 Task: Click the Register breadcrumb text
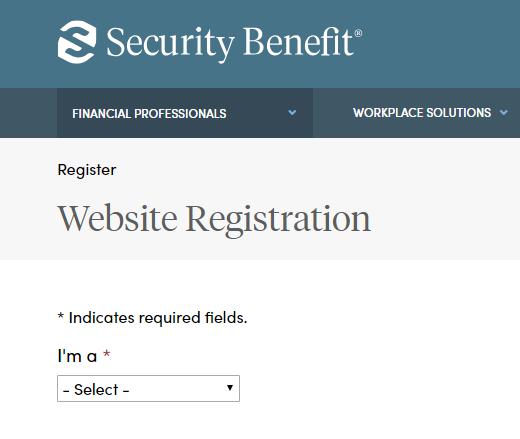coord(87,170)
